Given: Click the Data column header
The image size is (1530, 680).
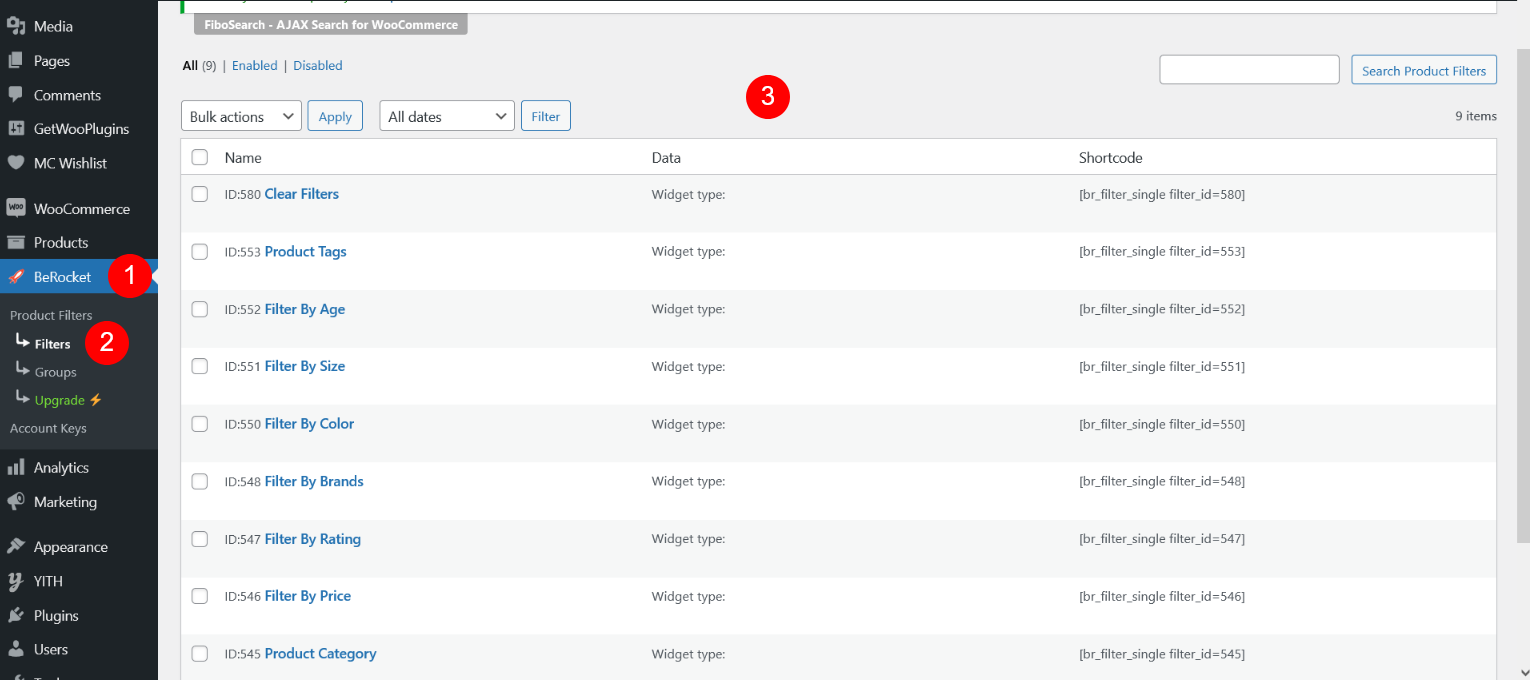Looking at the screenshot, I should pyautogui.click(x=666, y=157).
